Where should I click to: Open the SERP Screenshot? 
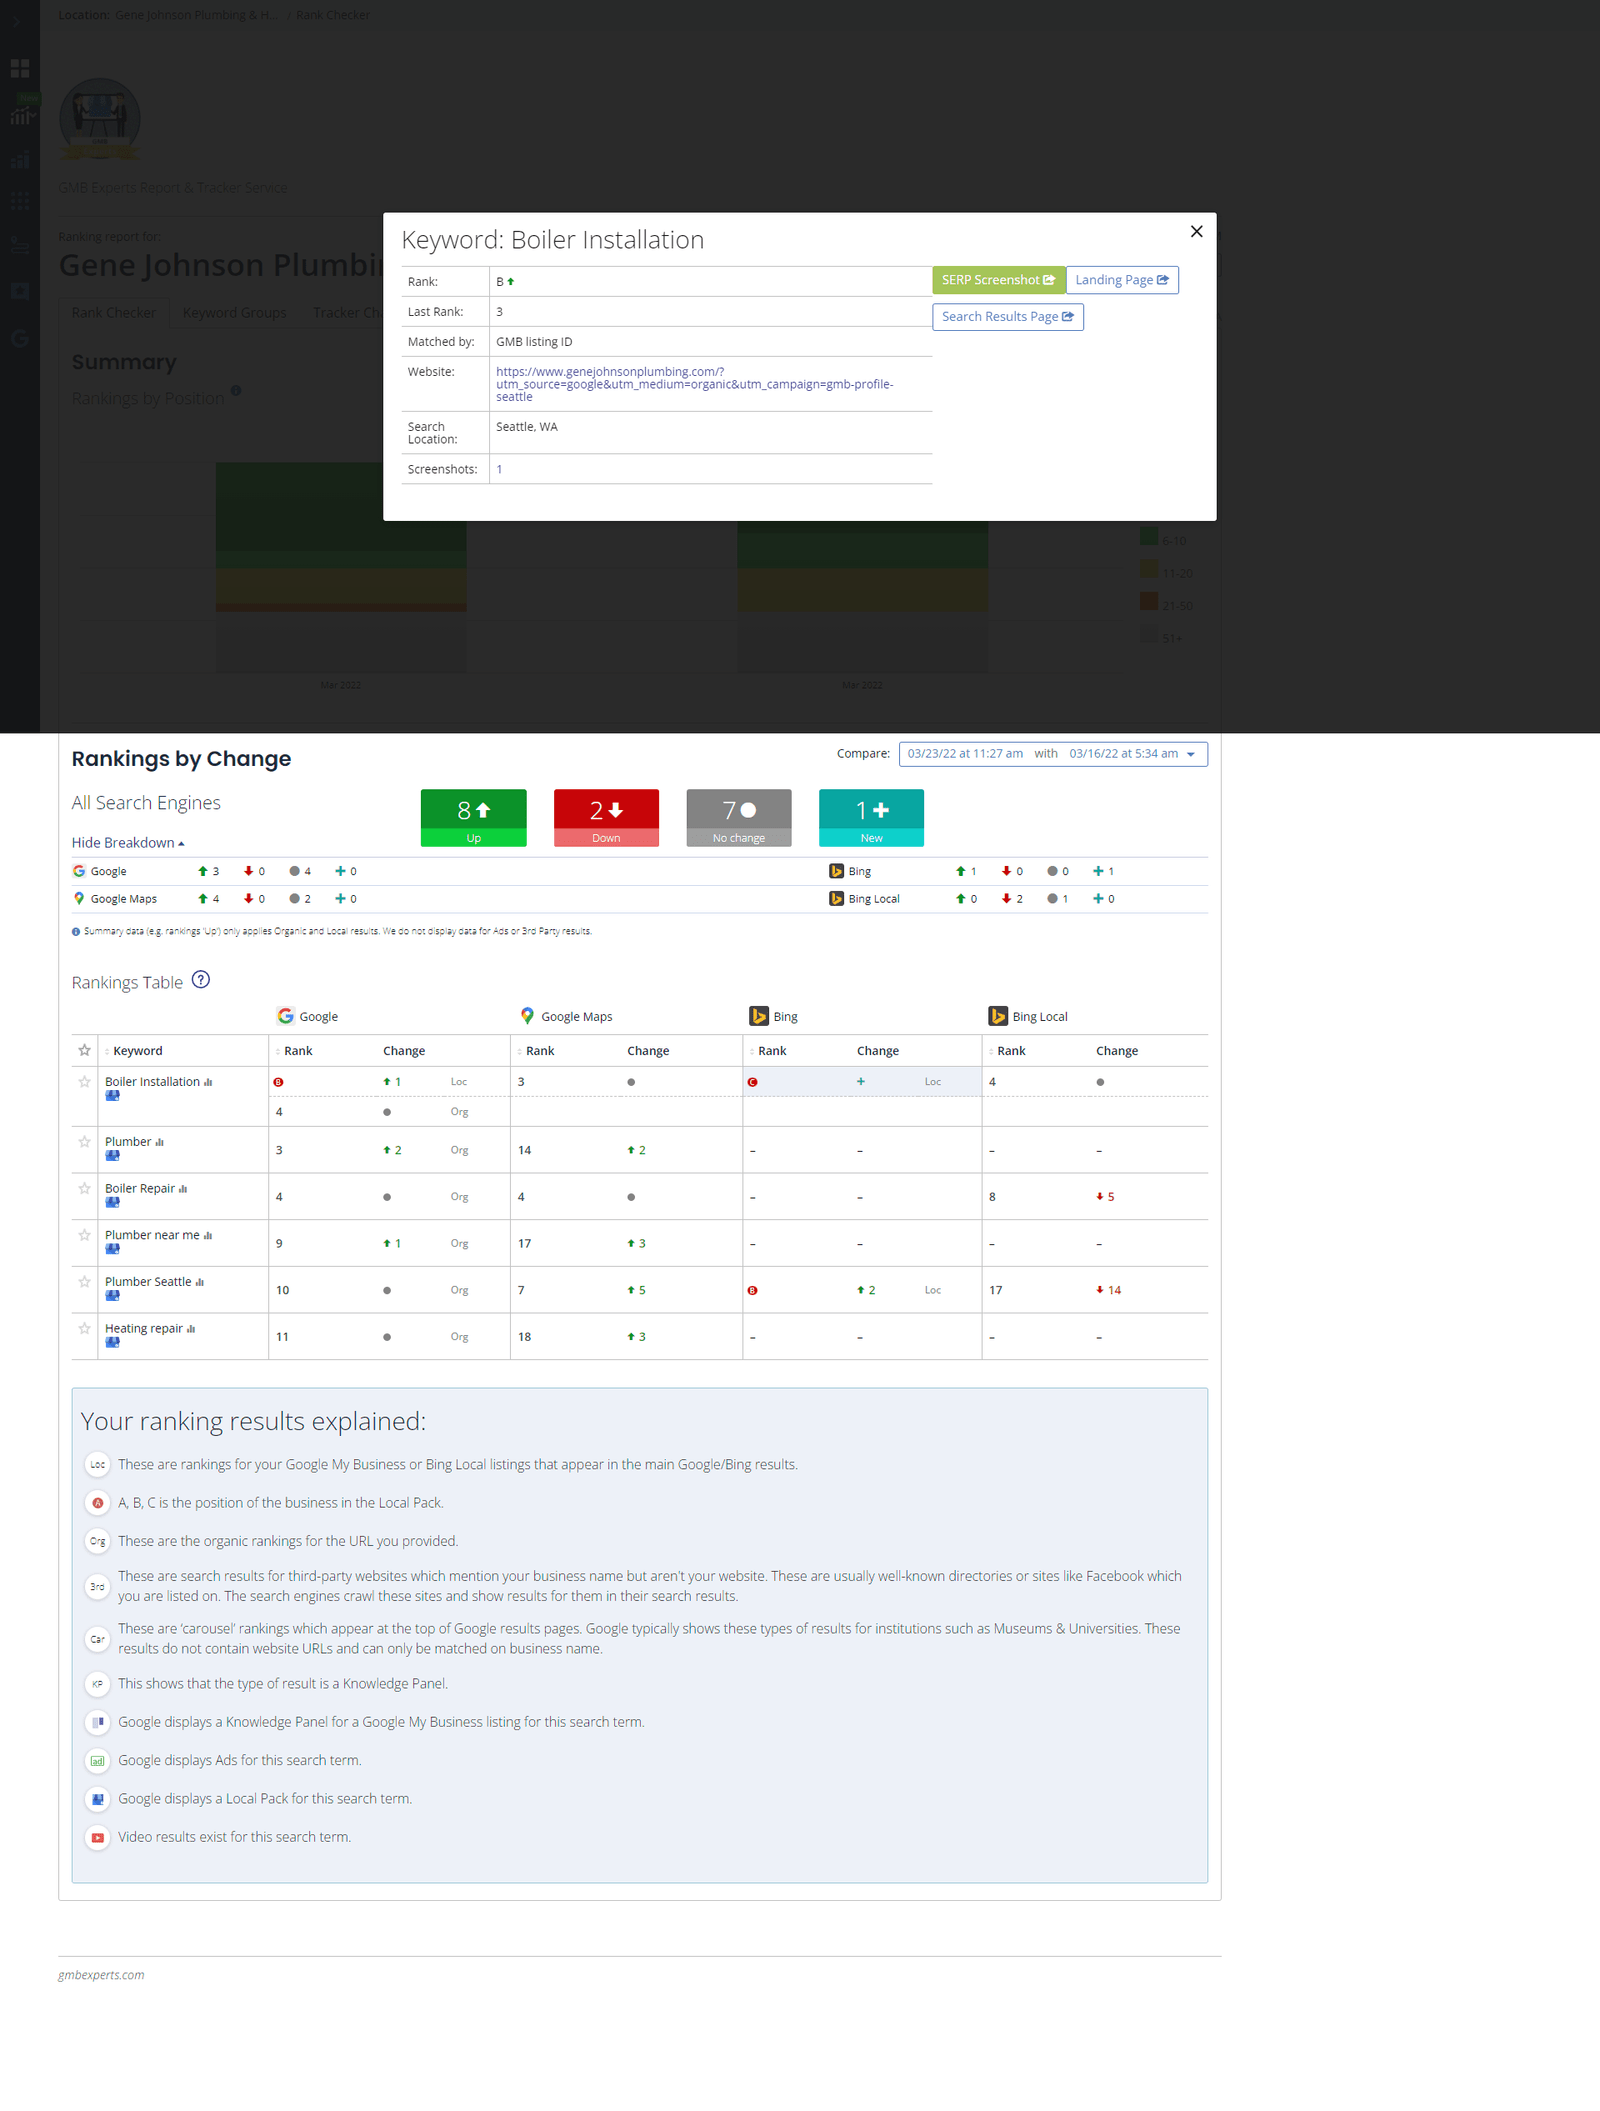(x=998, y=280)
